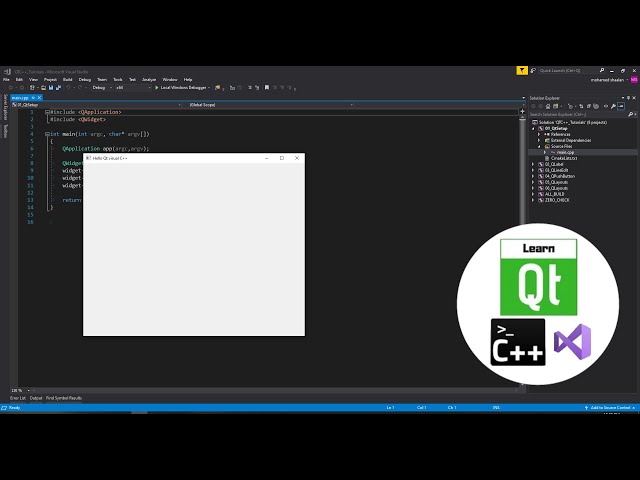640x480 pixels.
Task: Click the bookmark toolbar icon
Action: pyautogui.click(x=267, y=88)
